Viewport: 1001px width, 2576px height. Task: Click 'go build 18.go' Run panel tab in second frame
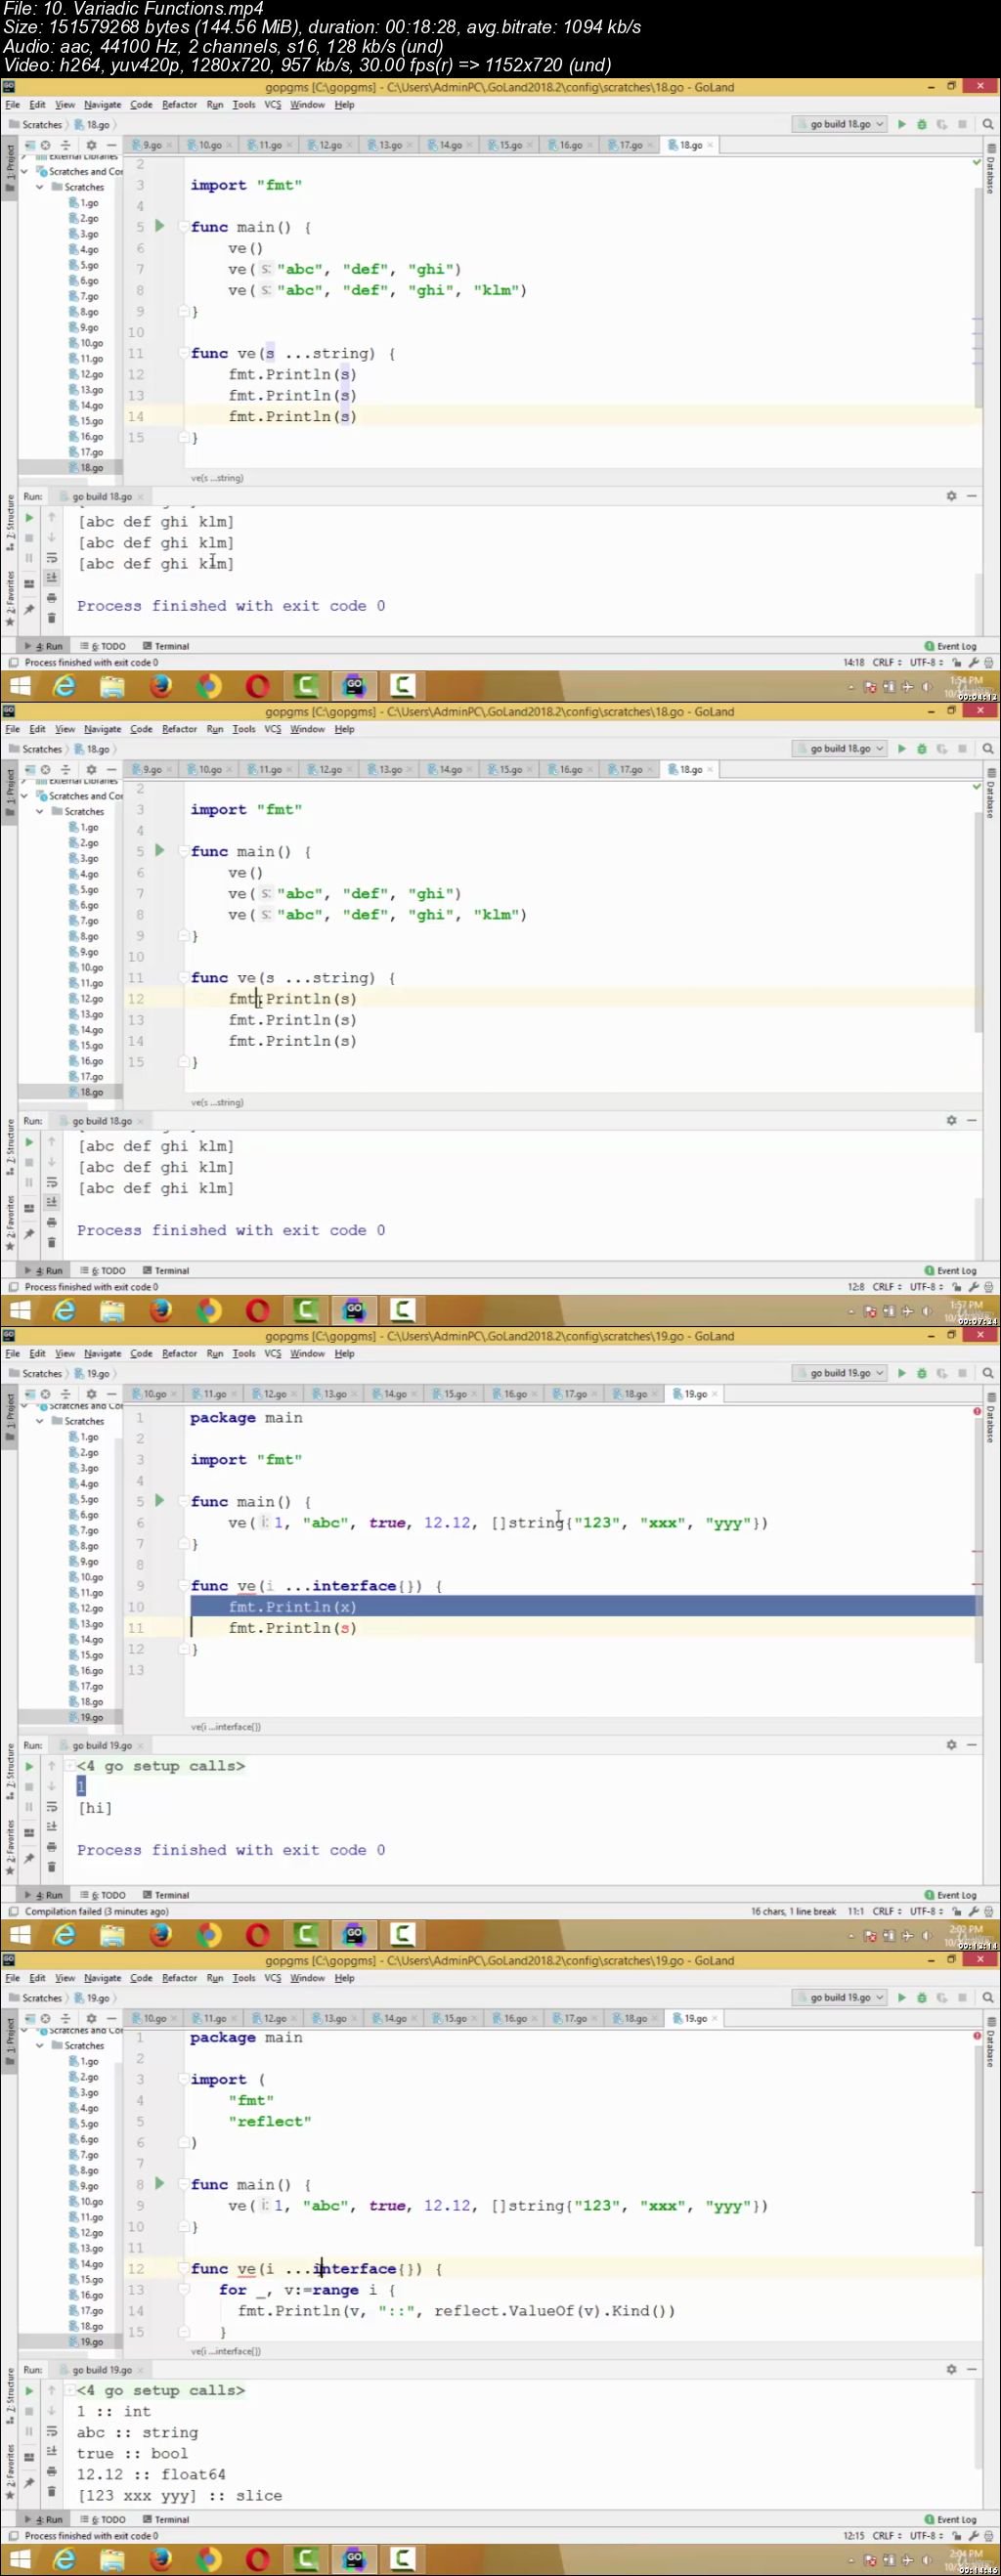pyautogui.click(x=102, y=1121)
